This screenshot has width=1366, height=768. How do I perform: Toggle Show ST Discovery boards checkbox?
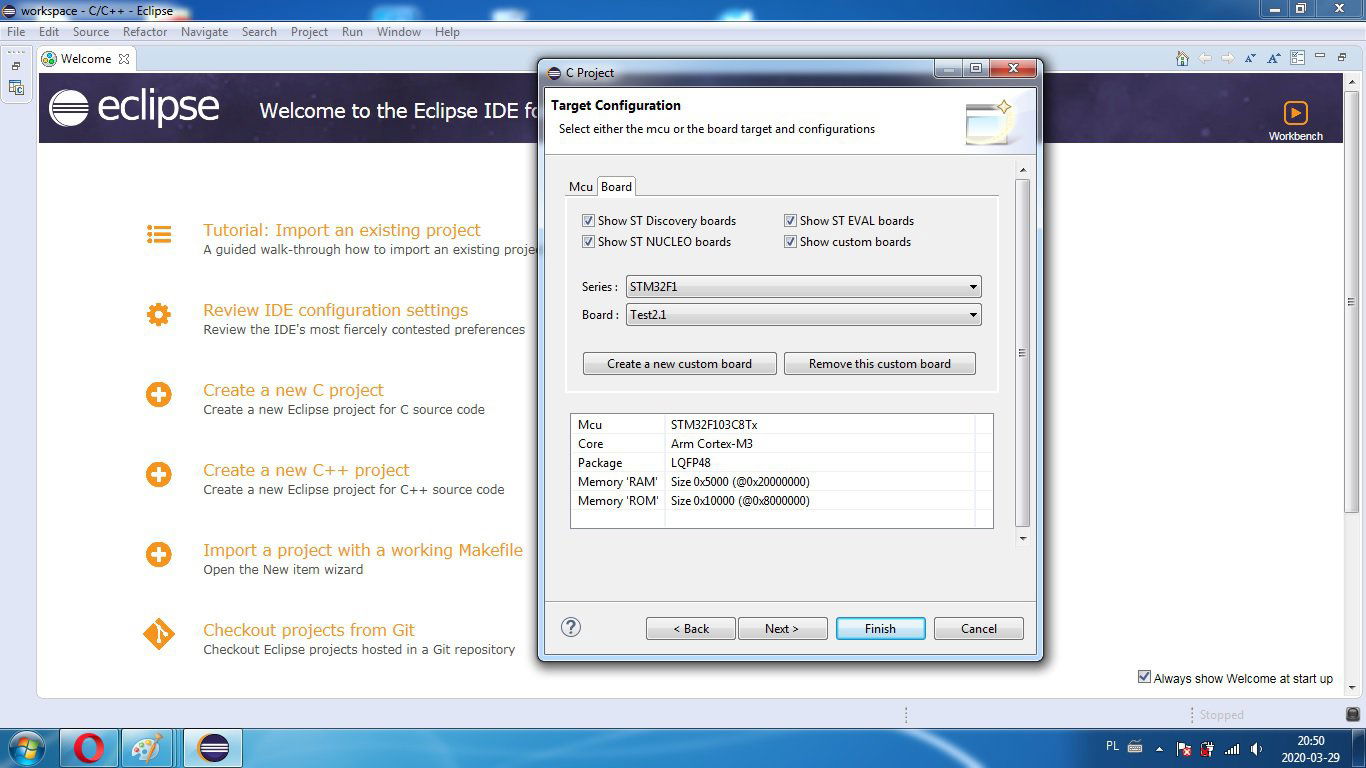[x=588, y=220]
